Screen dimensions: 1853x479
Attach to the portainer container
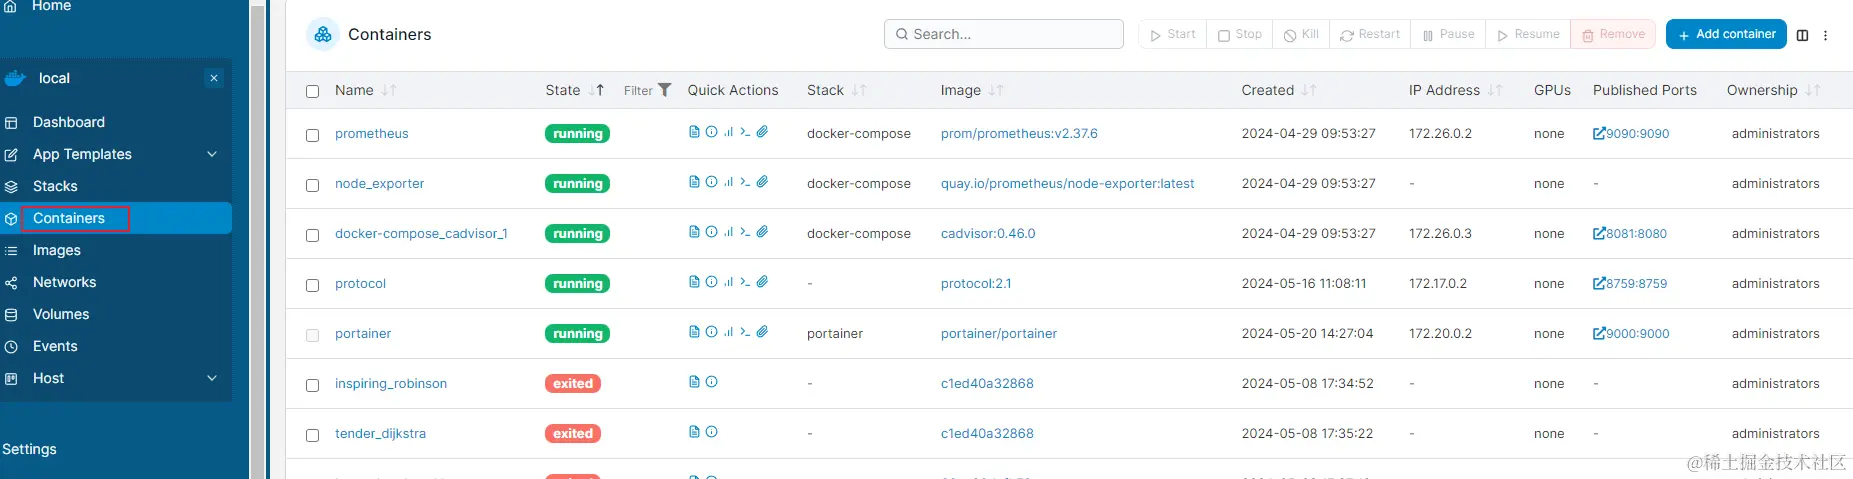[x=762, y=332]
